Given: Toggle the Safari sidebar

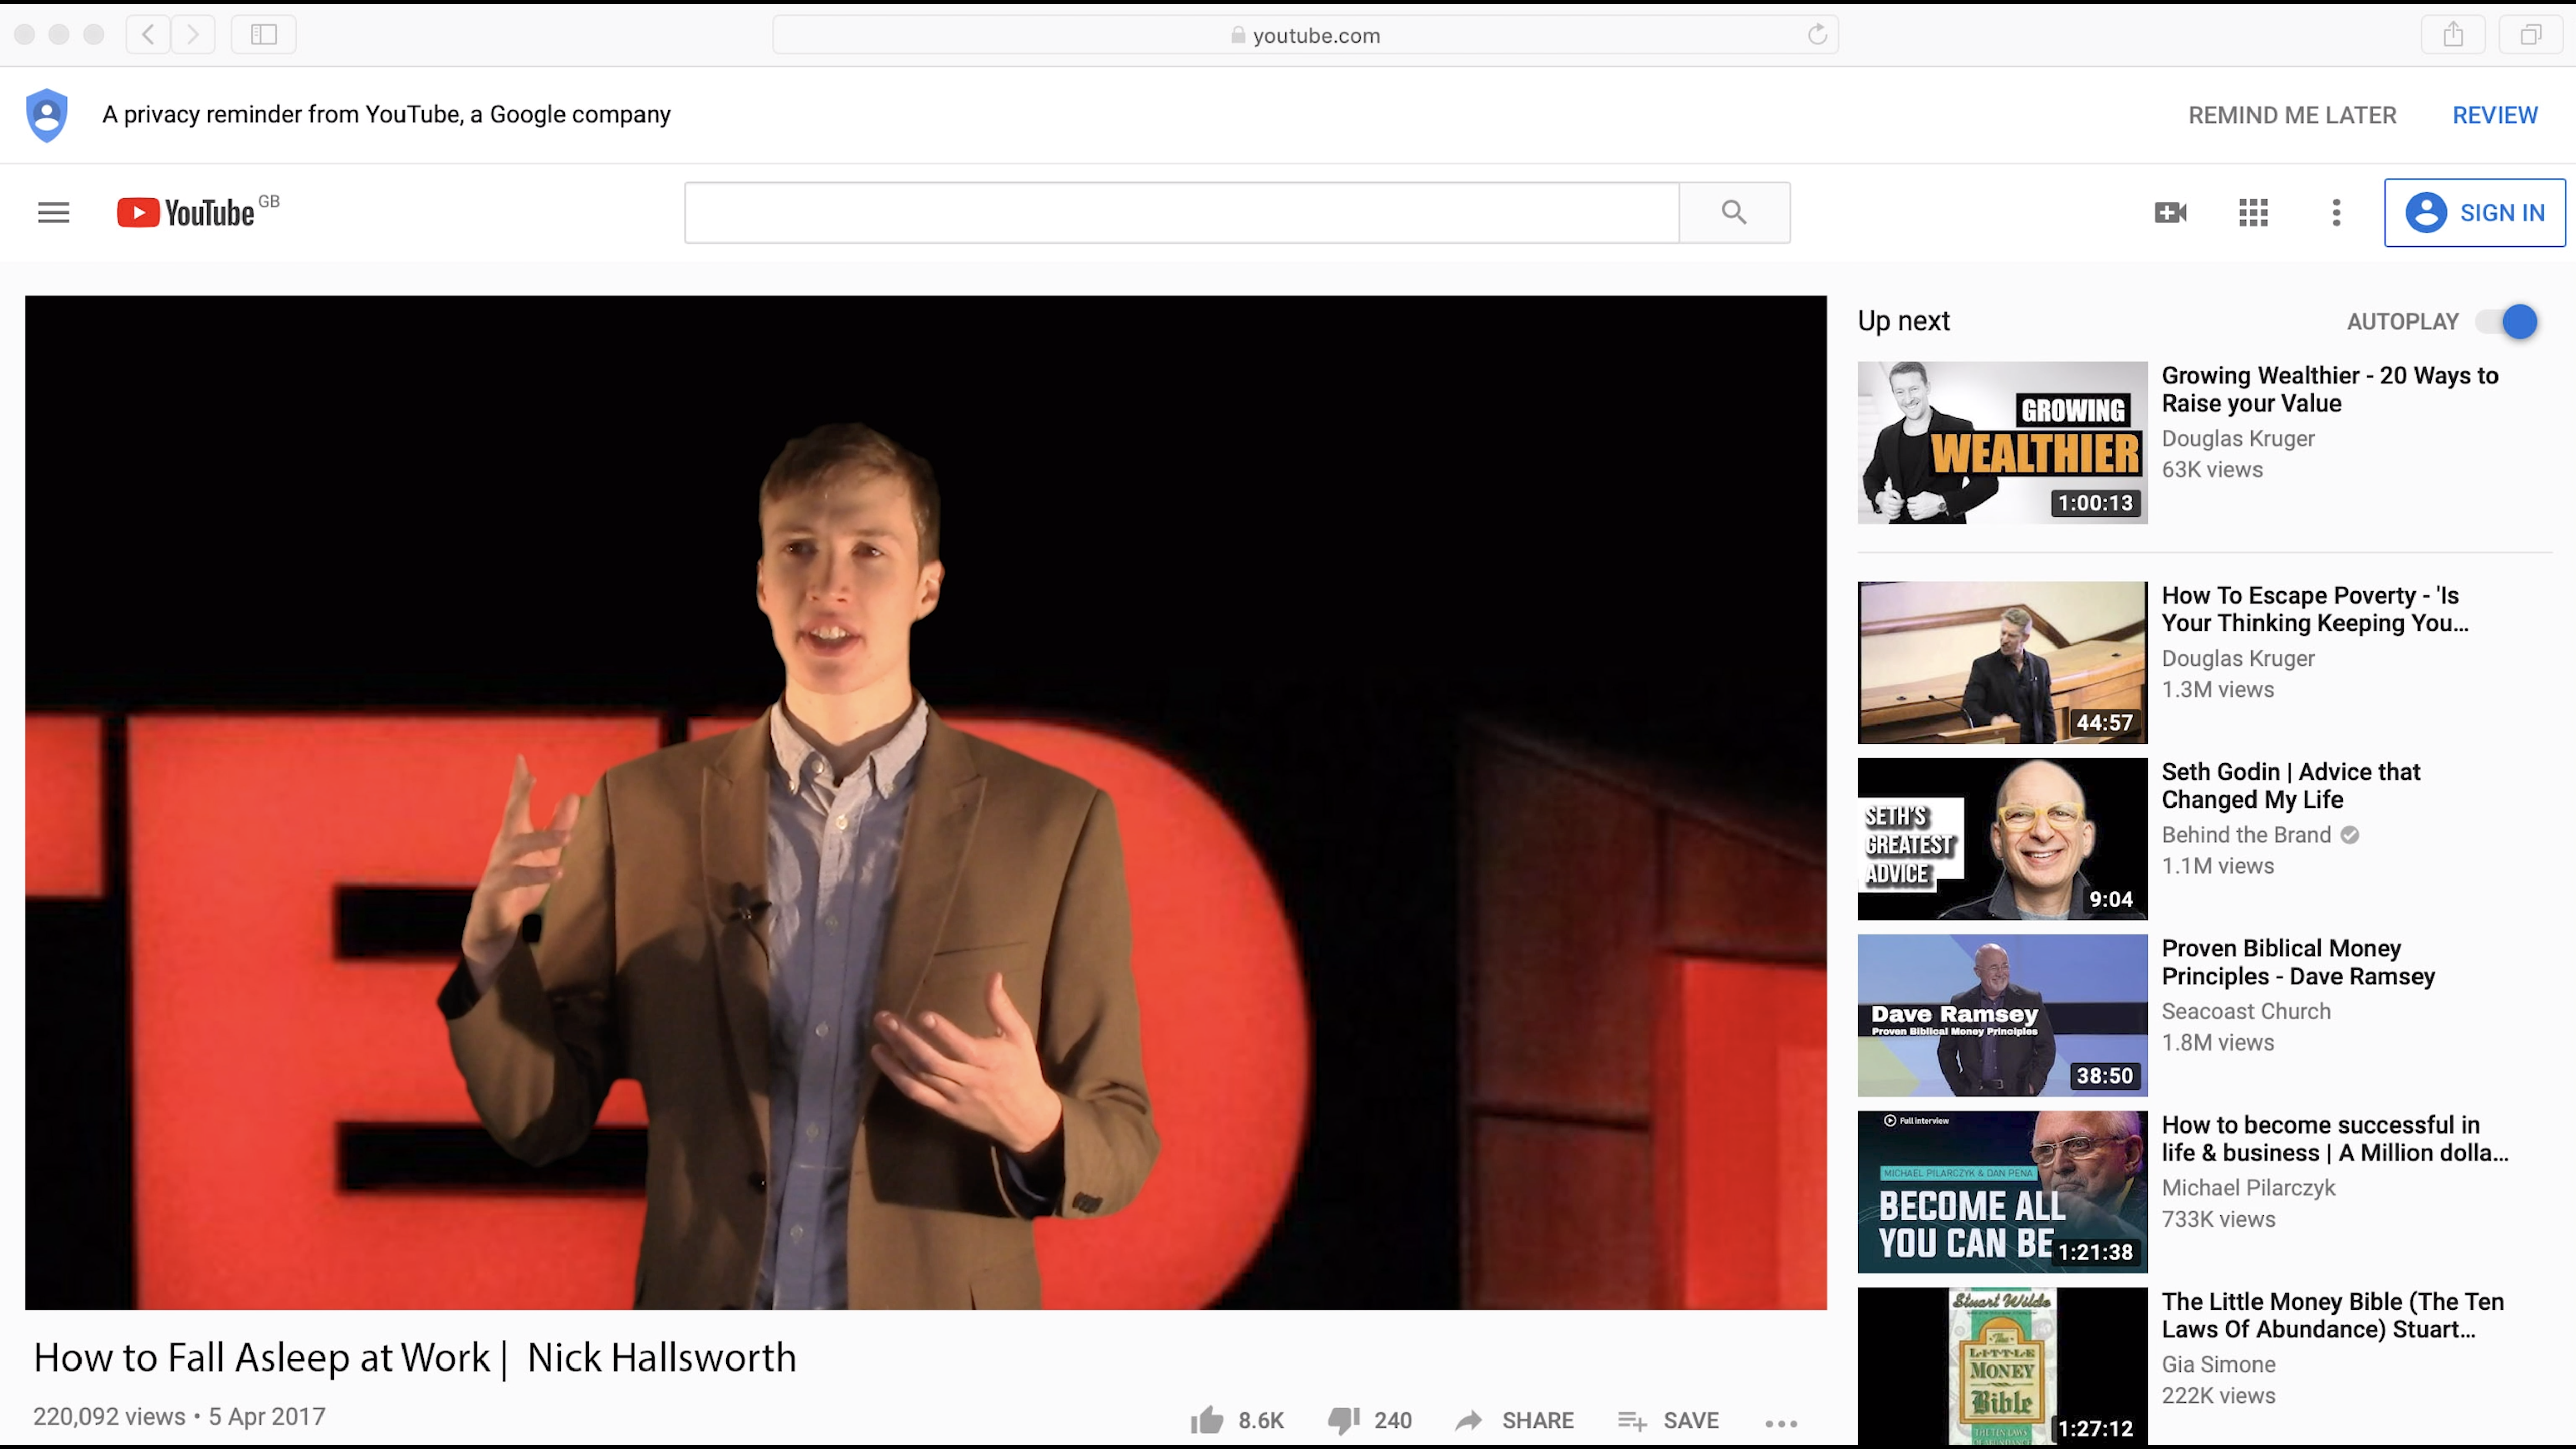Looking at the screenshot, I should [x=263, y=34].
